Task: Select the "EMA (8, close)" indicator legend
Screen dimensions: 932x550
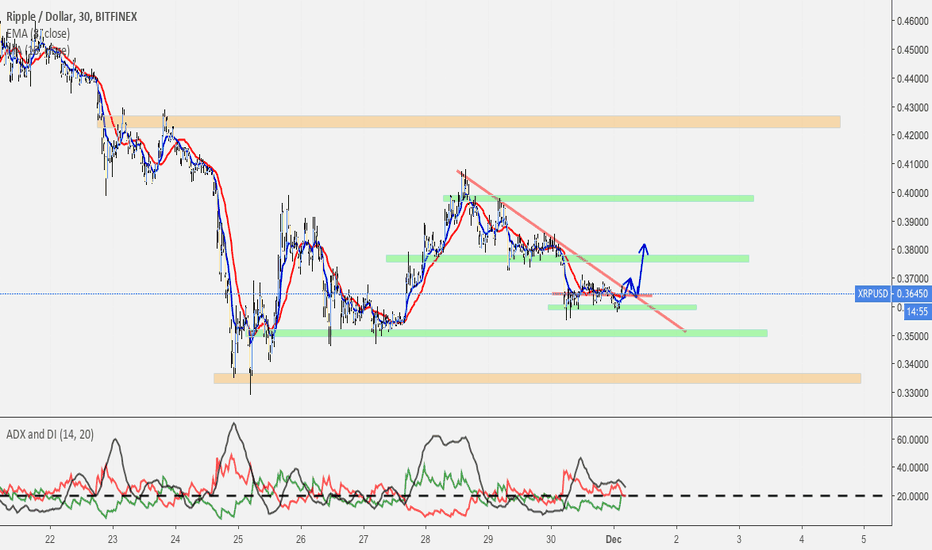Action: (37, 33)
